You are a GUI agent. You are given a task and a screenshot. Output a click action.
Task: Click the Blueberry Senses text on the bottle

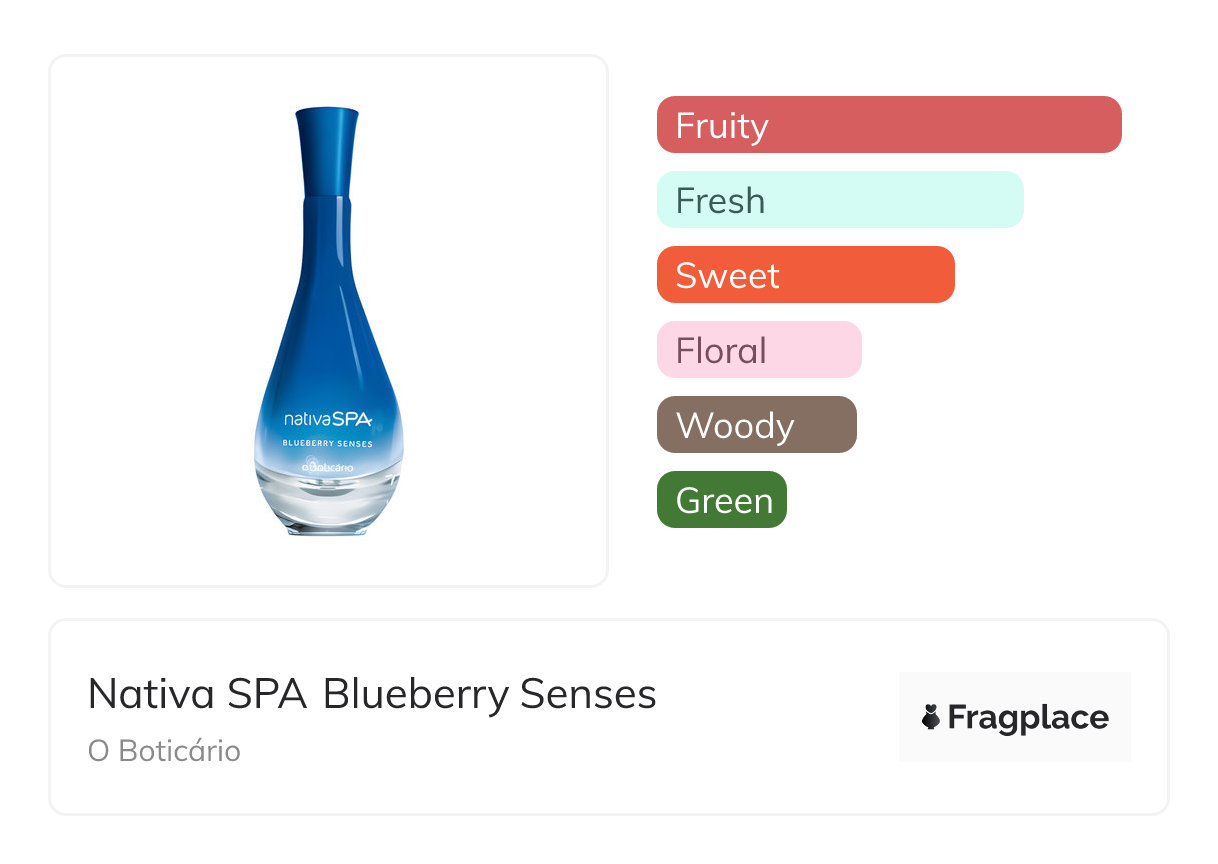coord(328,443)
